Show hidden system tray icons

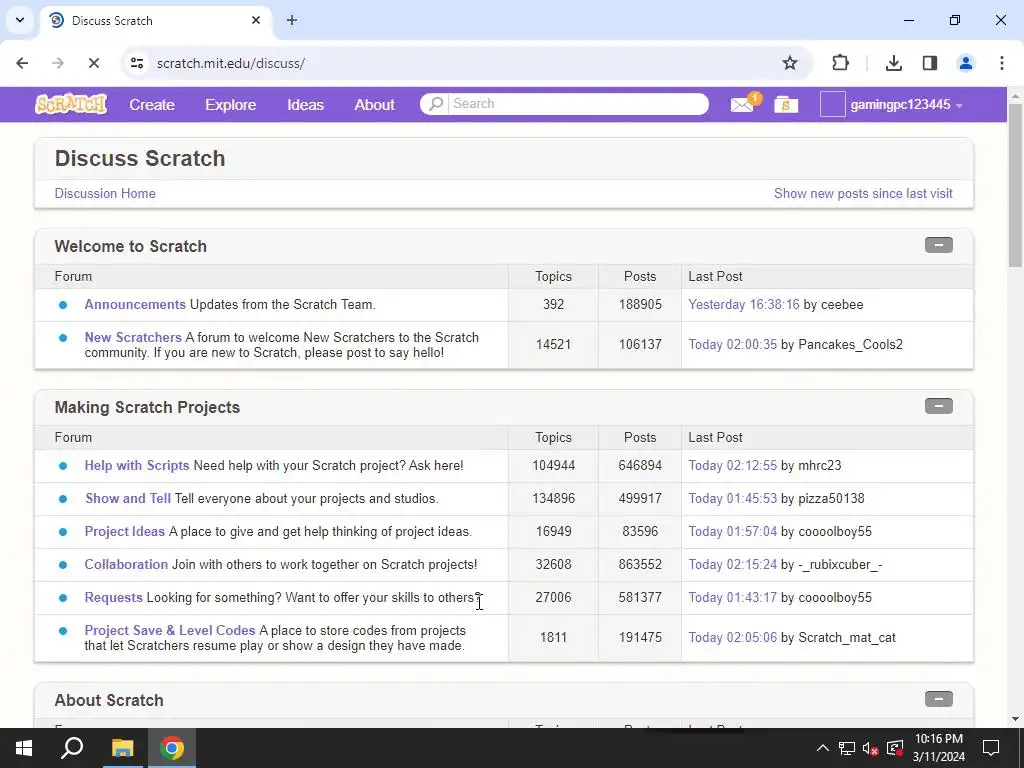[823, 748]
